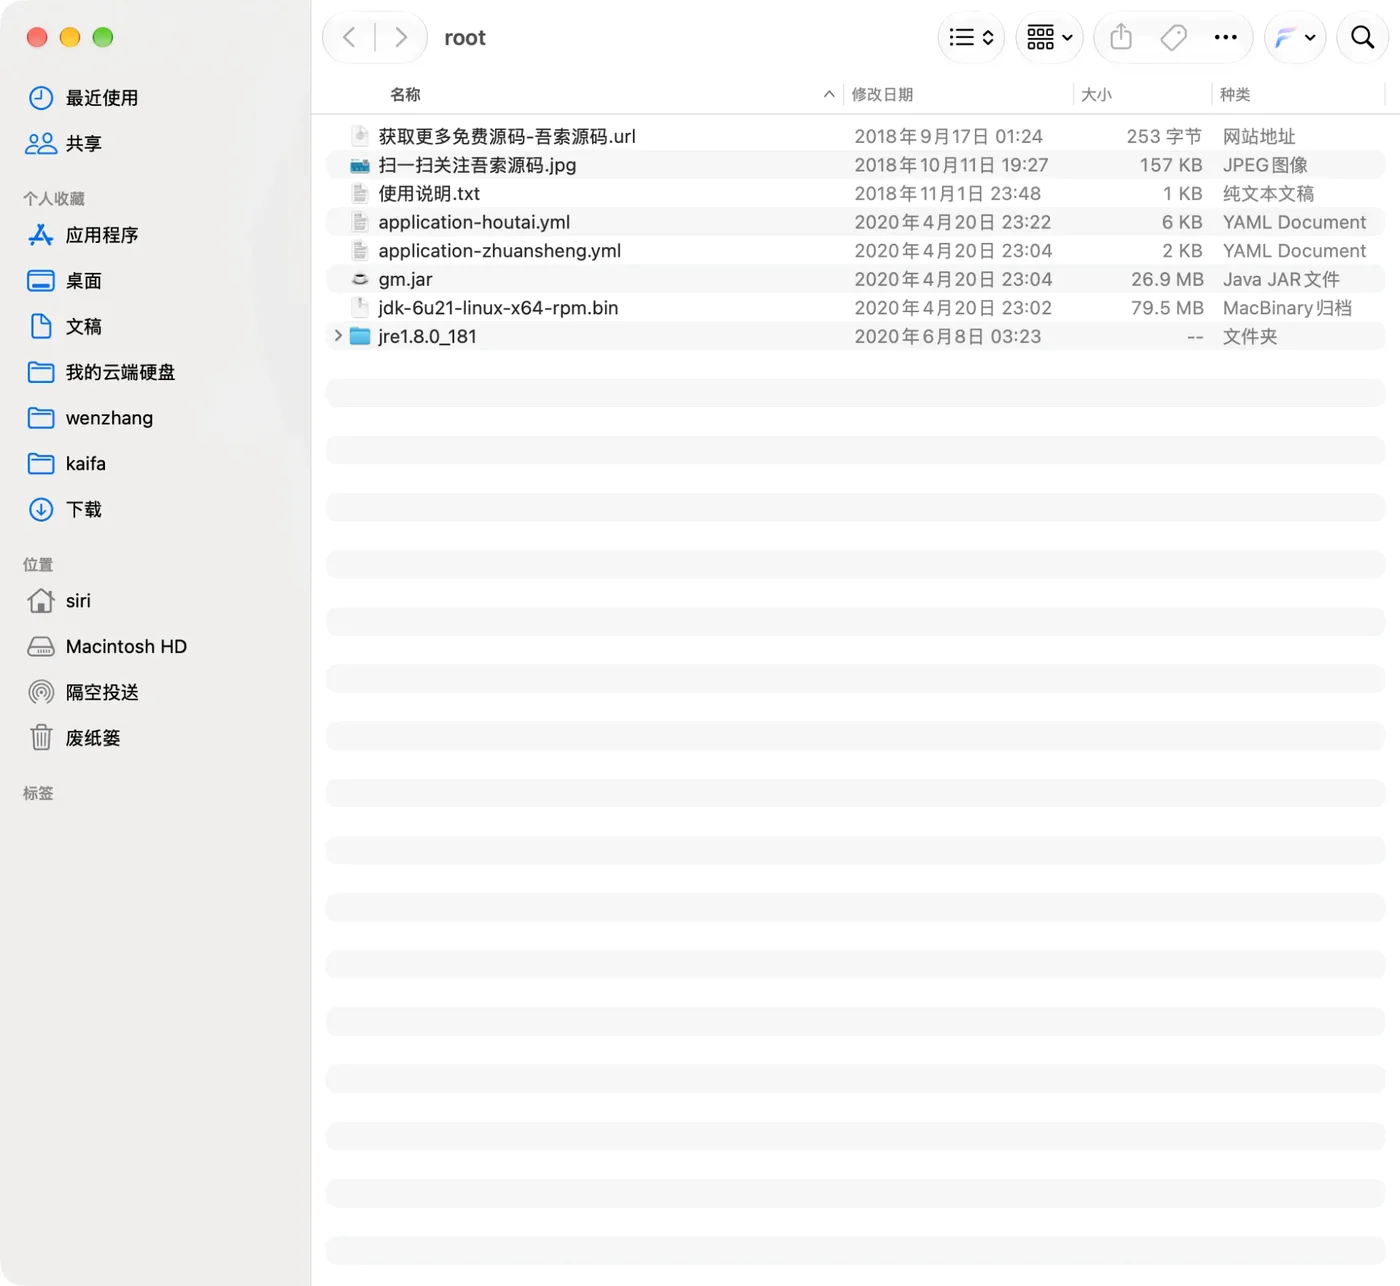Open the group-by grid dropdown

tap(1049, 38)
